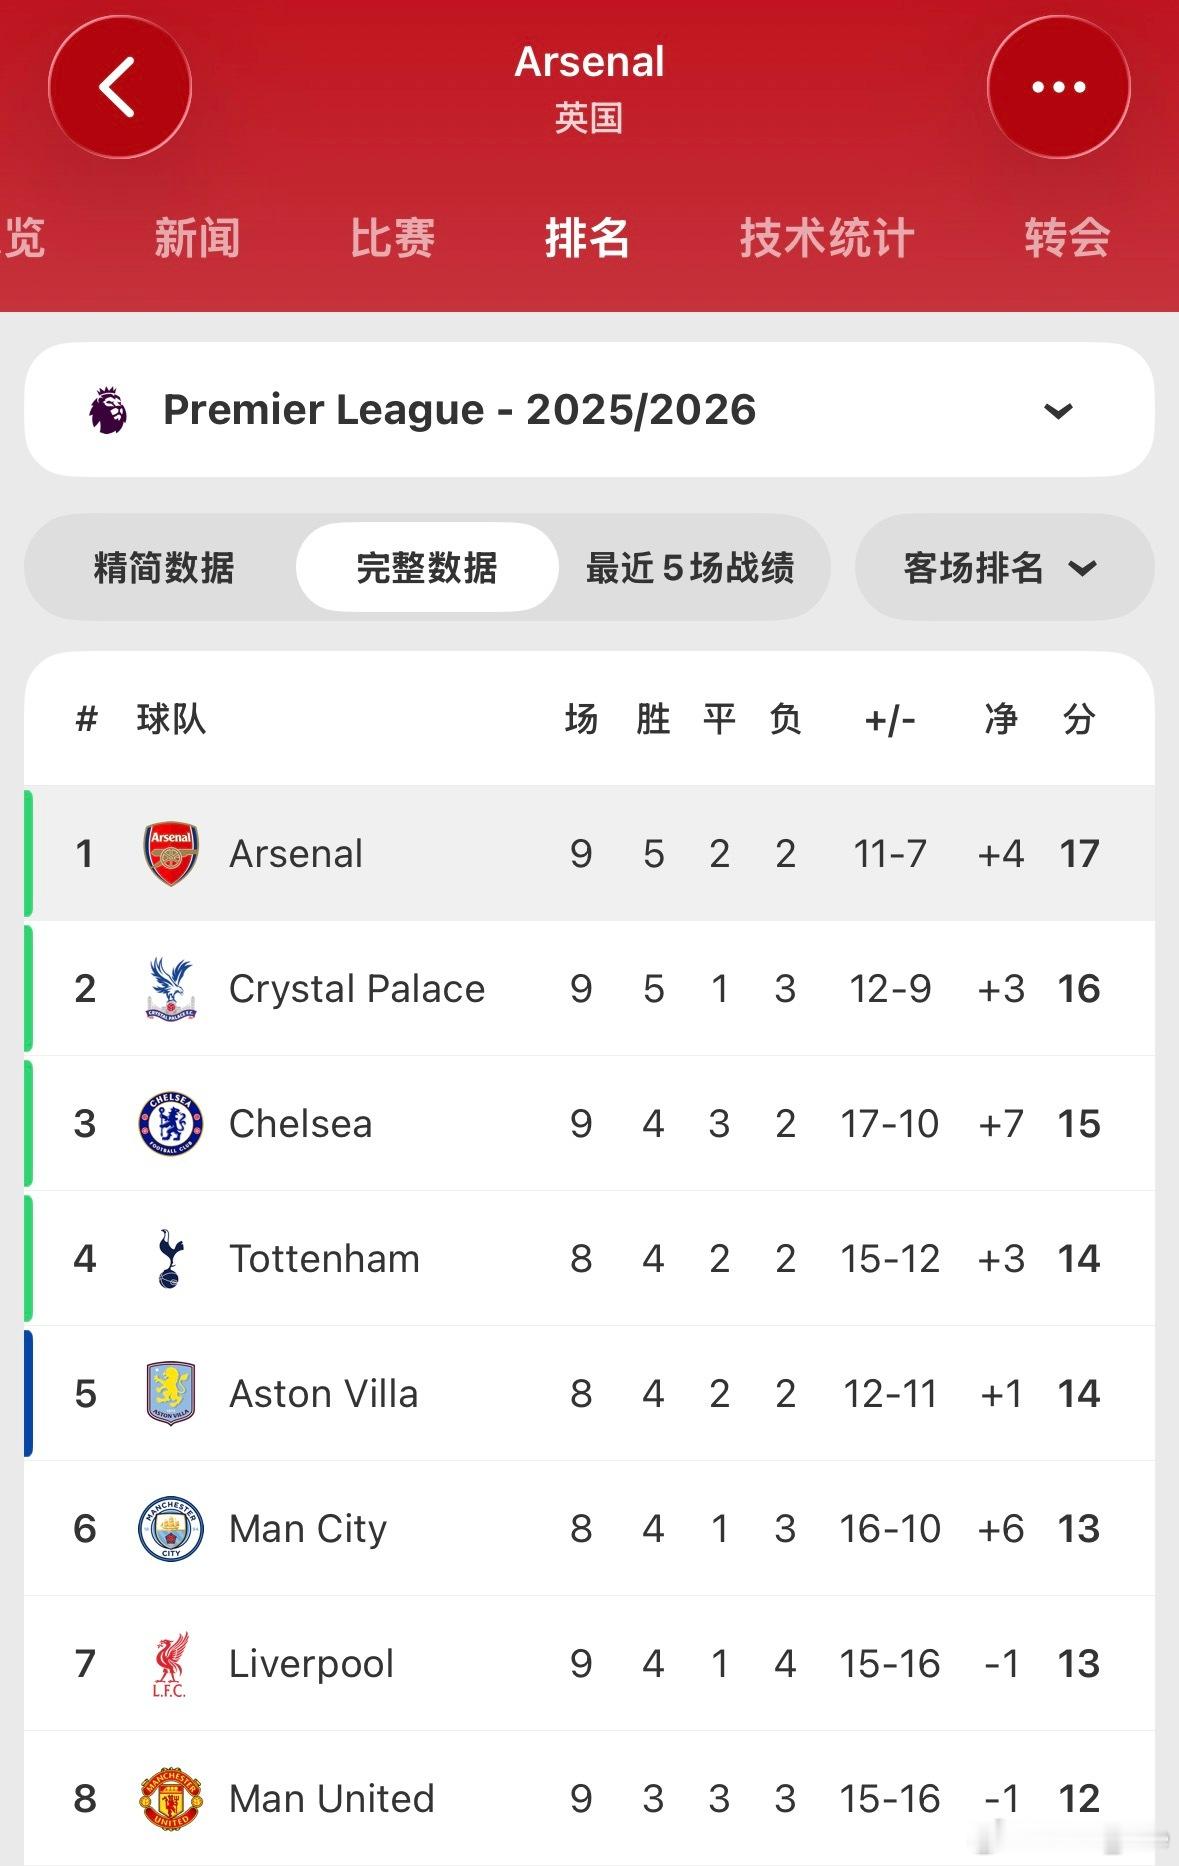Screen dimensions: 1179x1866
Task: Tap the Arsenal club crest
Action: (171, 854)
